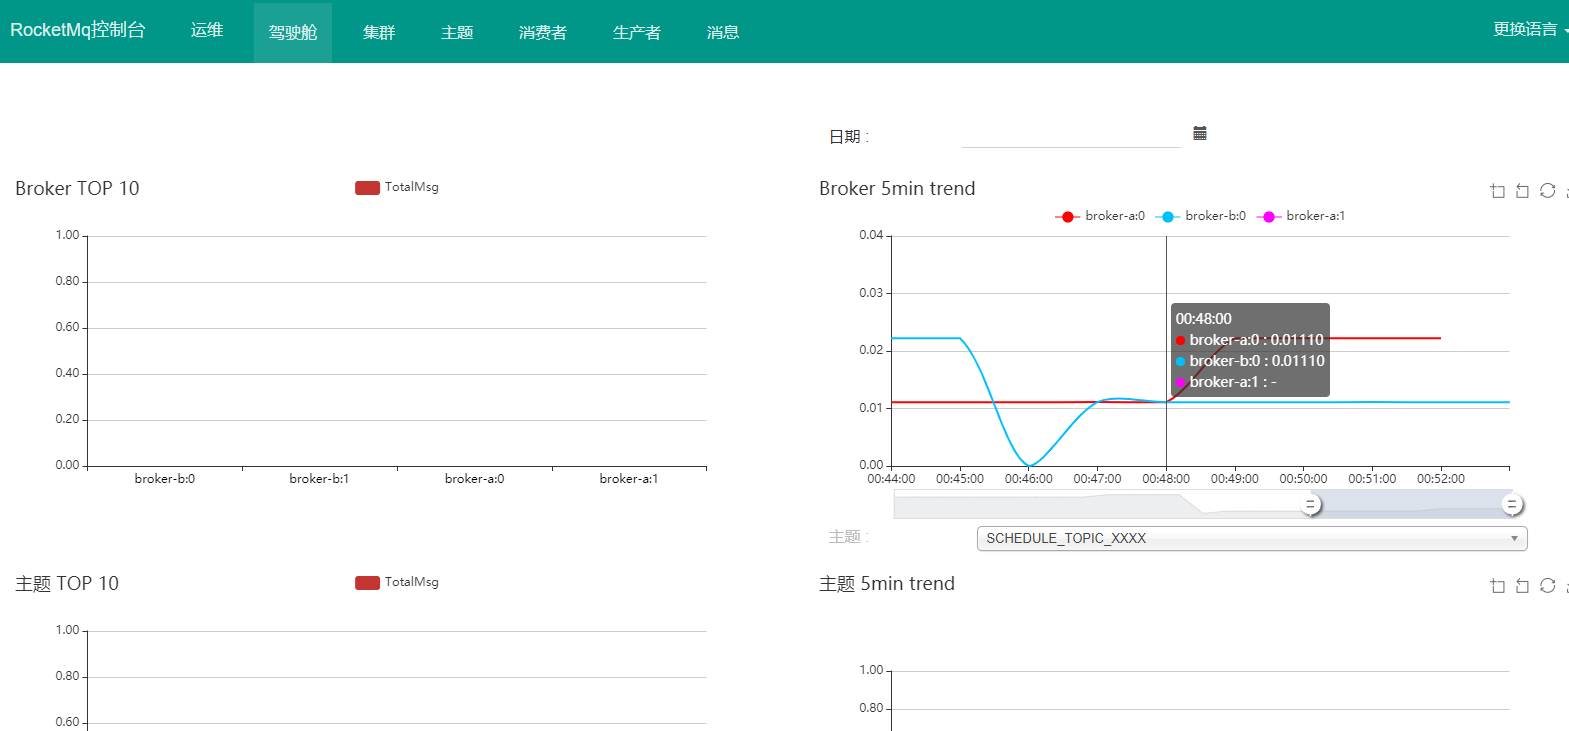The image size is (1569, 731).
Task: Click the 主题 TOP 10 chart title
Action: click(67, 583)
